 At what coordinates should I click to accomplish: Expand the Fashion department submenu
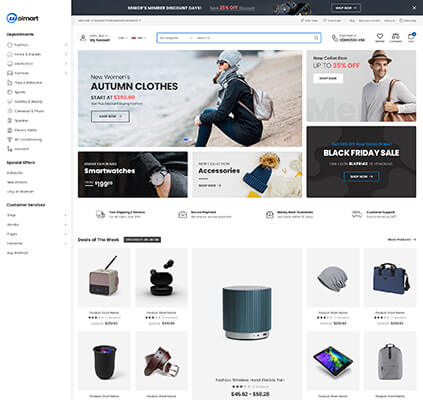point(66,45)
